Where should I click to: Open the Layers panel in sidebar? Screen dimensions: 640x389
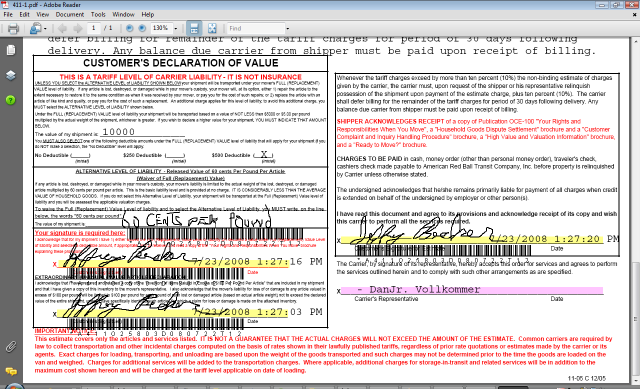[11, 75]
